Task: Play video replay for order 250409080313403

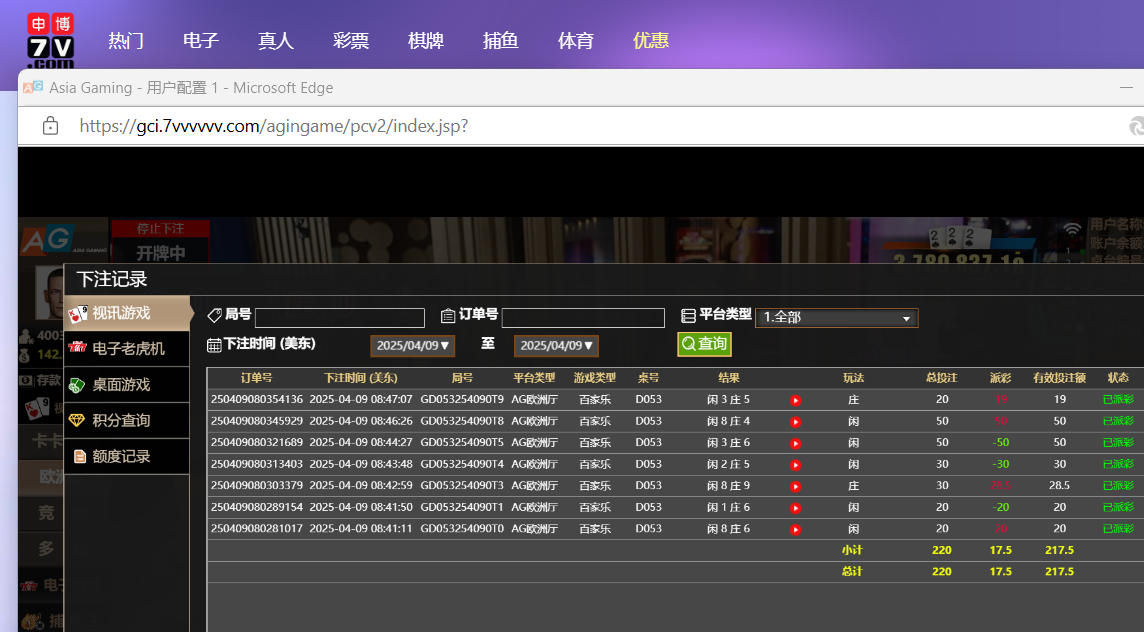Action: coord(795,465)
